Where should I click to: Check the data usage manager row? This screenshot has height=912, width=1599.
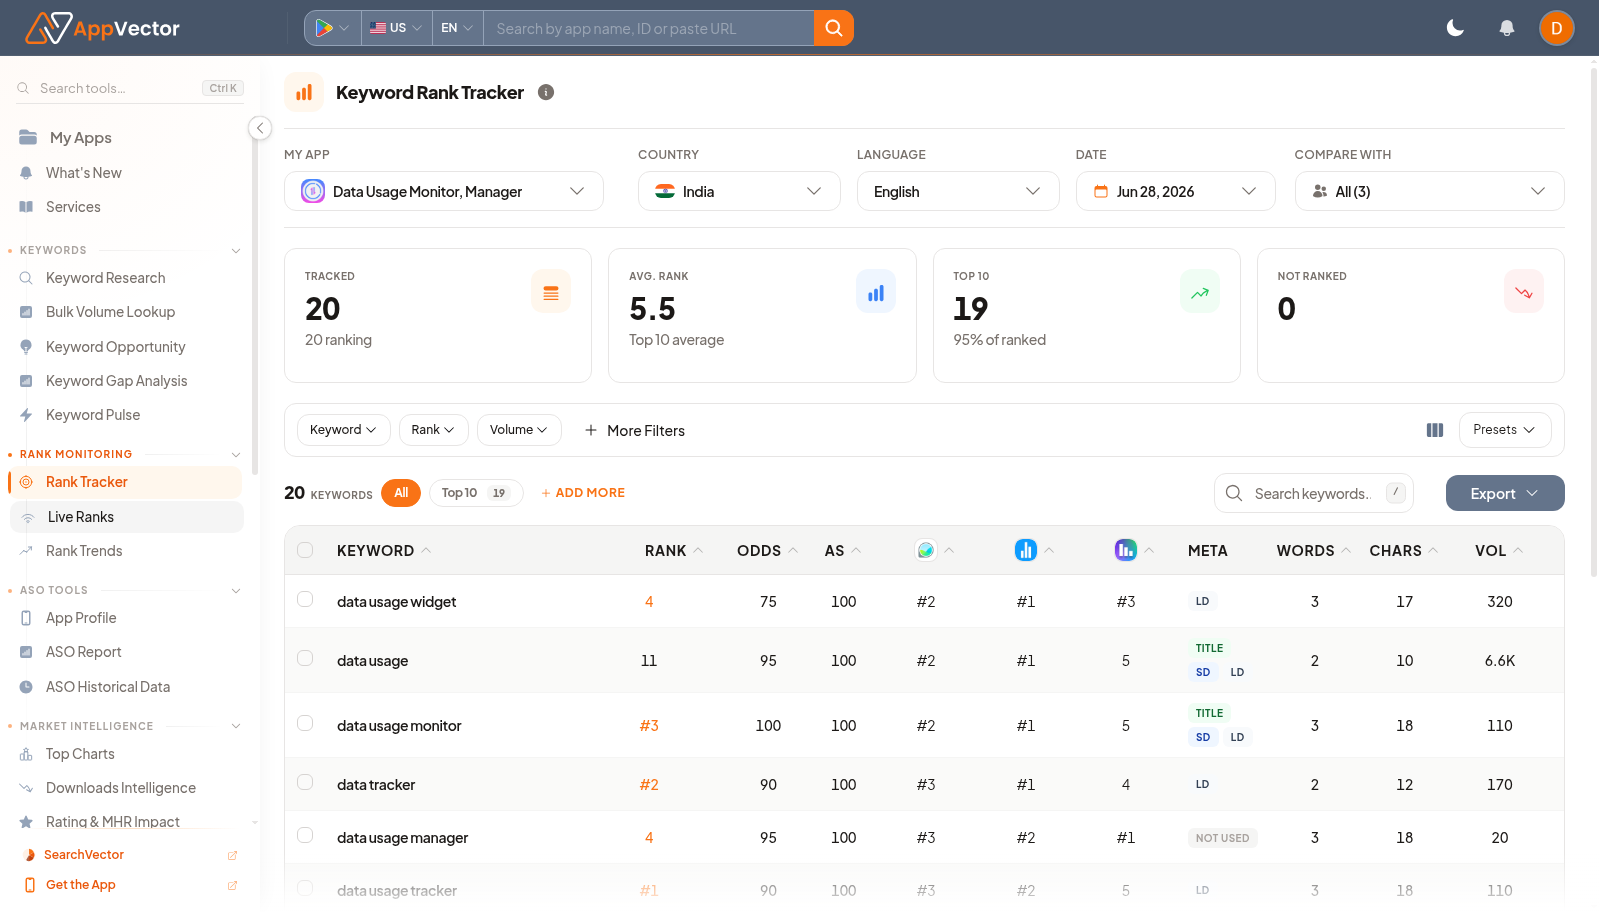click(305, 835)
